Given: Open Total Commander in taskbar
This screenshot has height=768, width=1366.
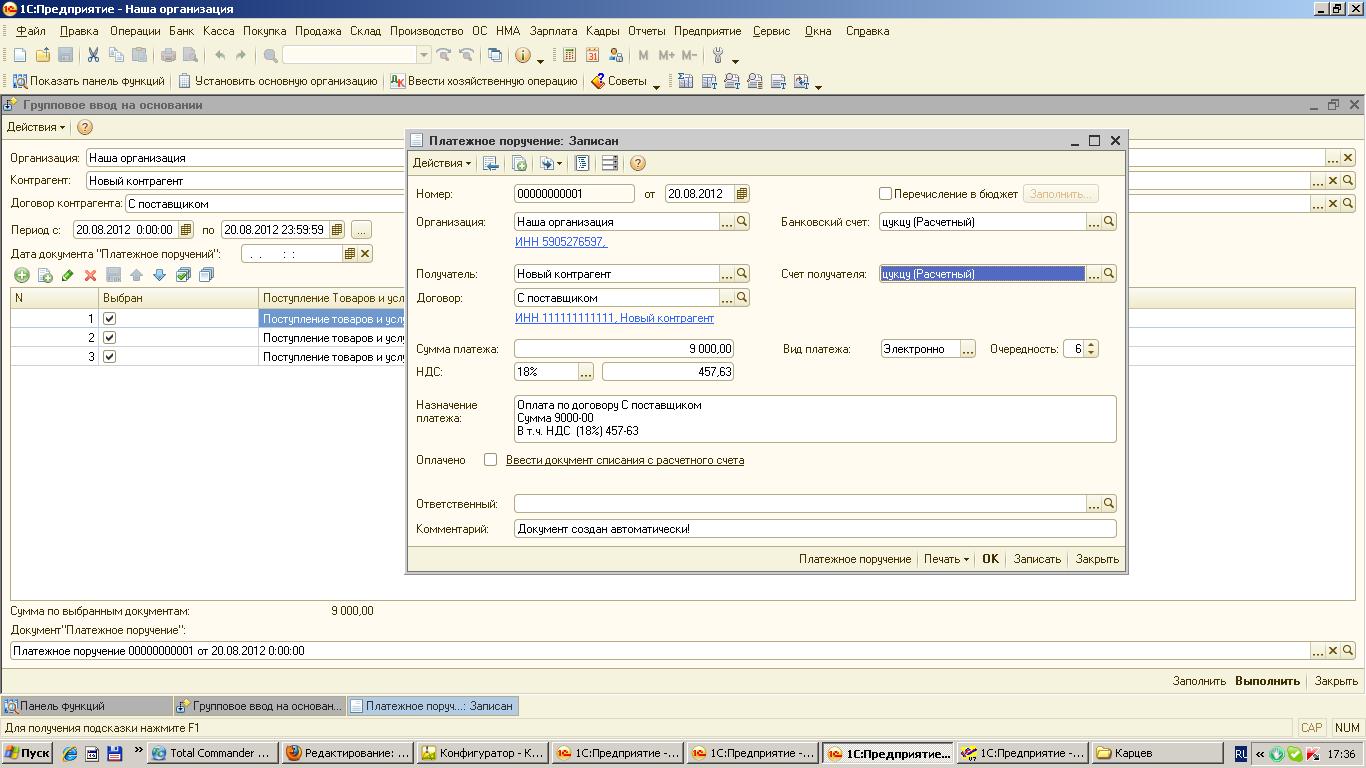Looking at the screenshot, I should pyautogui.click(x=212, y=753).
